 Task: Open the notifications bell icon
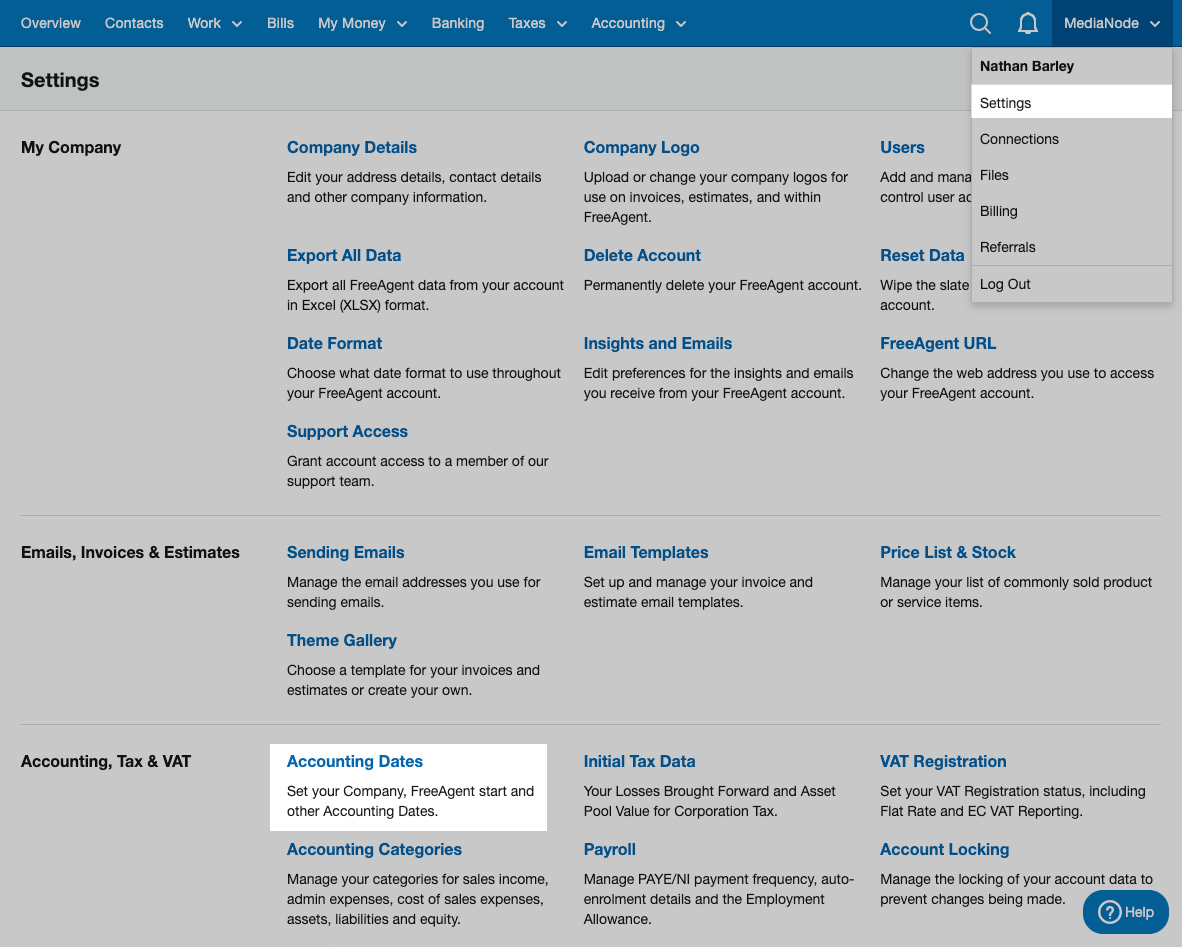point(1027,23)
